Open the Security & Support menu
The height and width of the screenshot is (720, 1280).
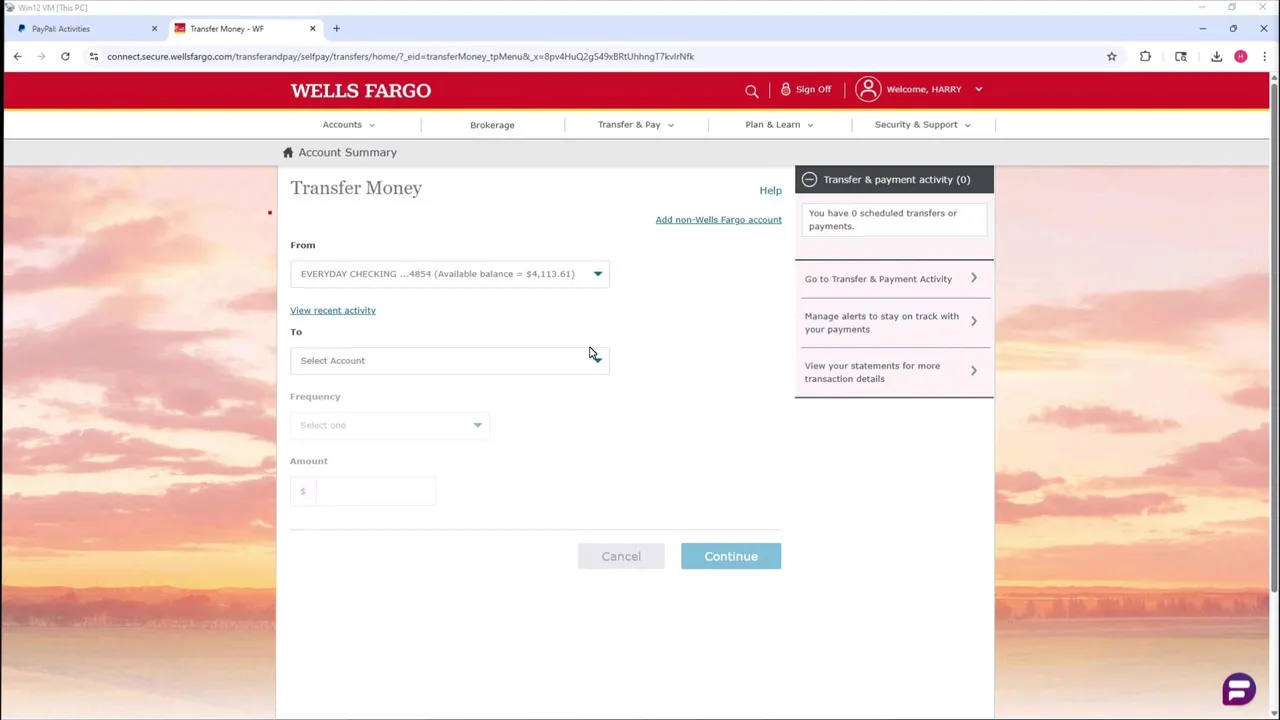click(x=922, y=125)
